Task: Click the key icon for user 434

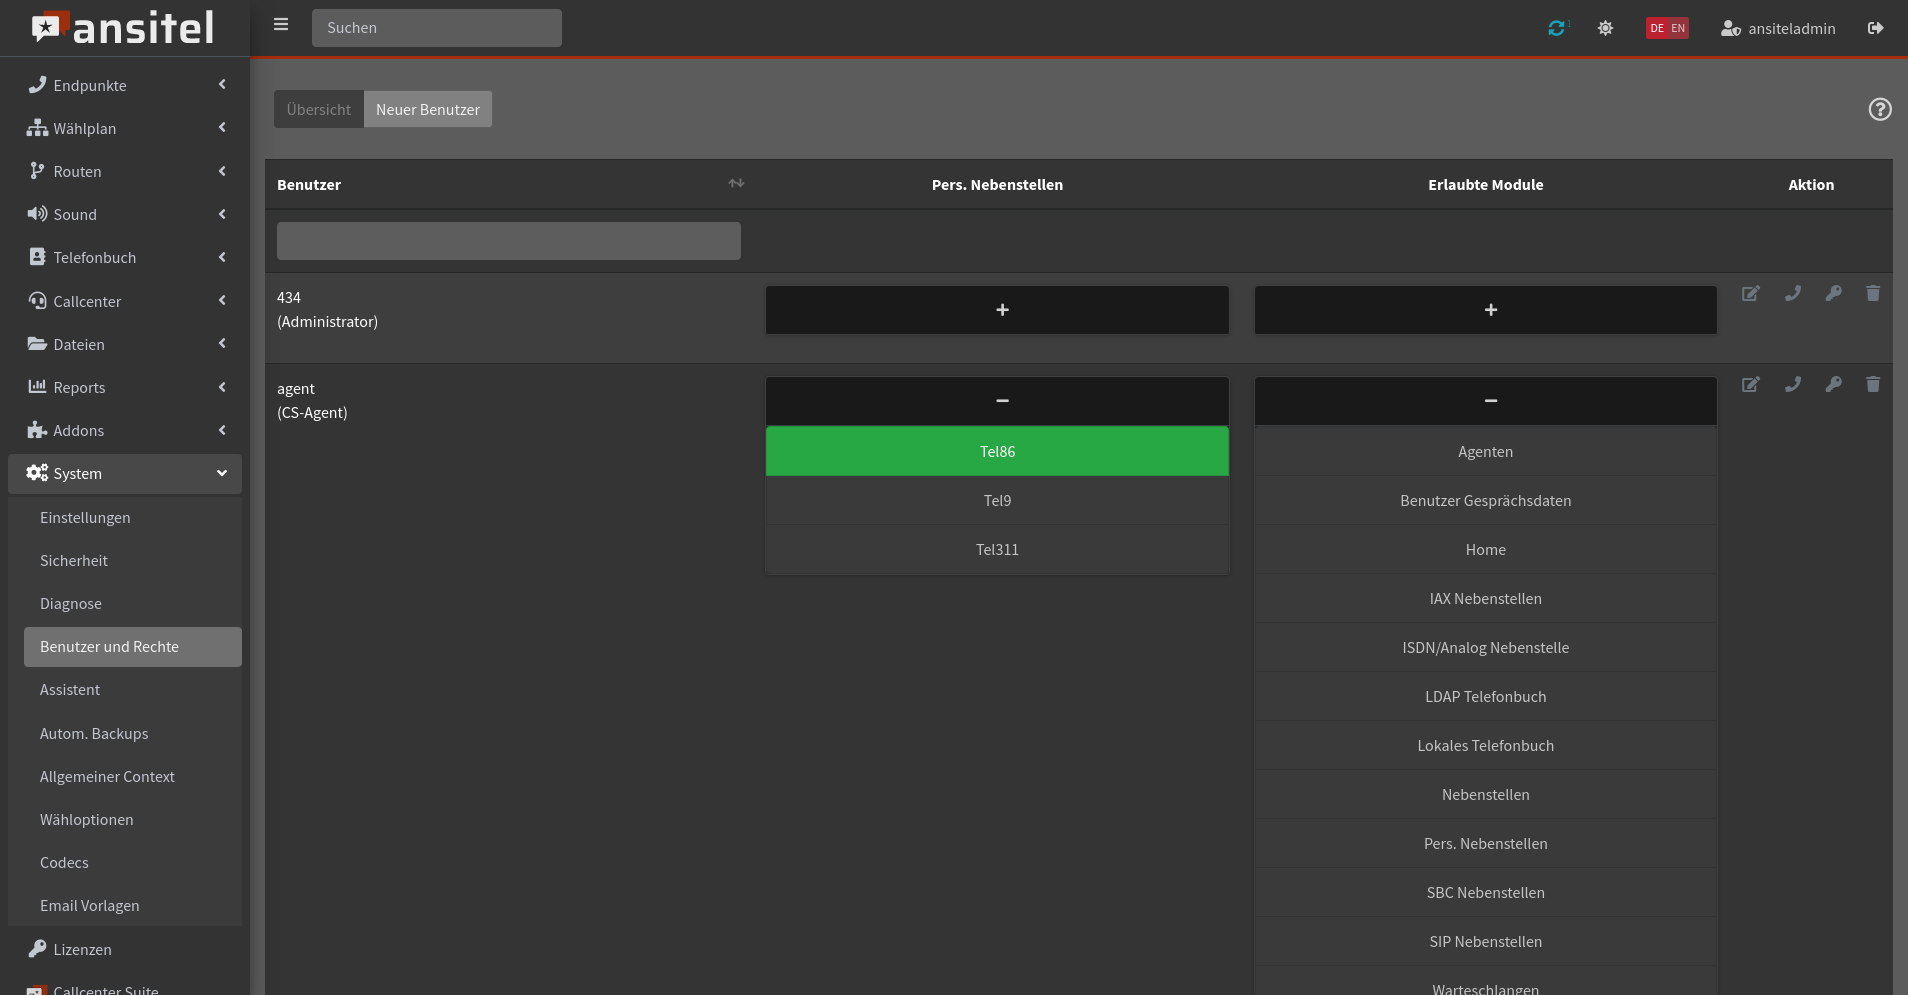Action: click(1832, 293)
